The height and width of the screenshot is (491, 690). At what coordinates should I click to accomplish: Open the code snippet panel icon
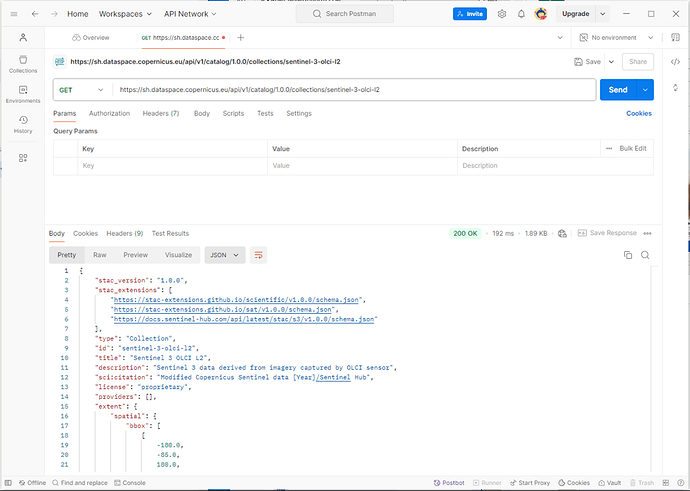click(x=676, y=61)
